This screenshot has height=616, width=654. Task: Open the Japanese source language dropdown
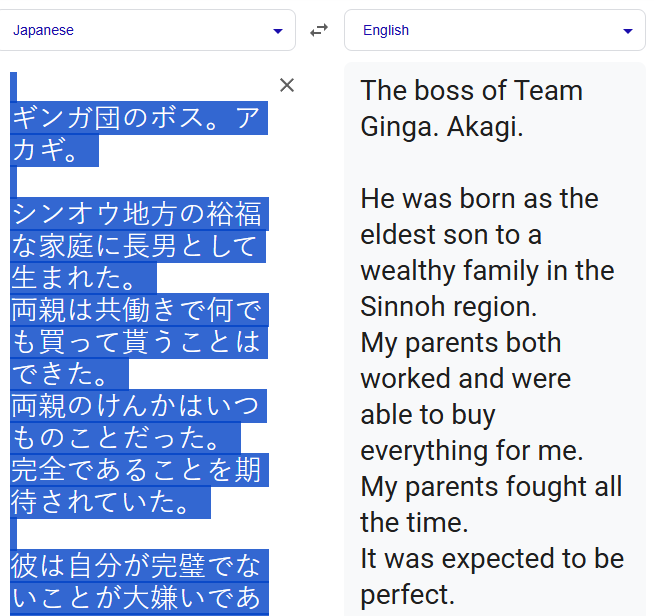click(x=147, y=30)
